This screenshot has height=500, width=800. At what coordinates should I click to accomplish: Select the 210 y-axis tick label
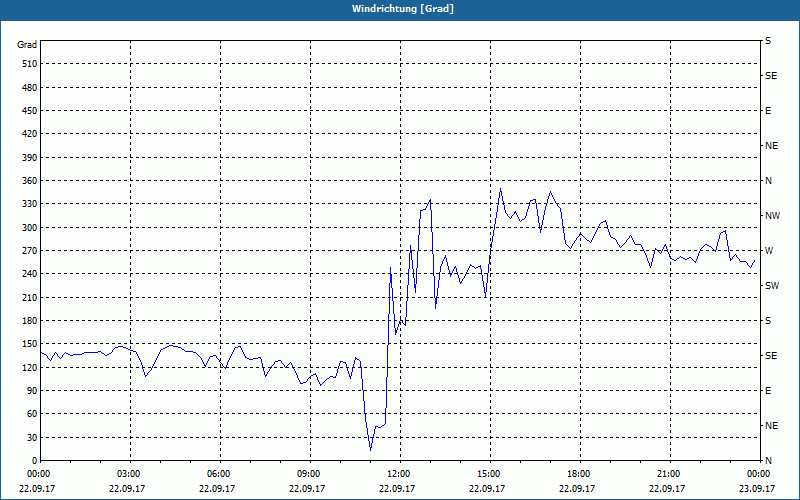pyautogui.click(x=30, y=297)
